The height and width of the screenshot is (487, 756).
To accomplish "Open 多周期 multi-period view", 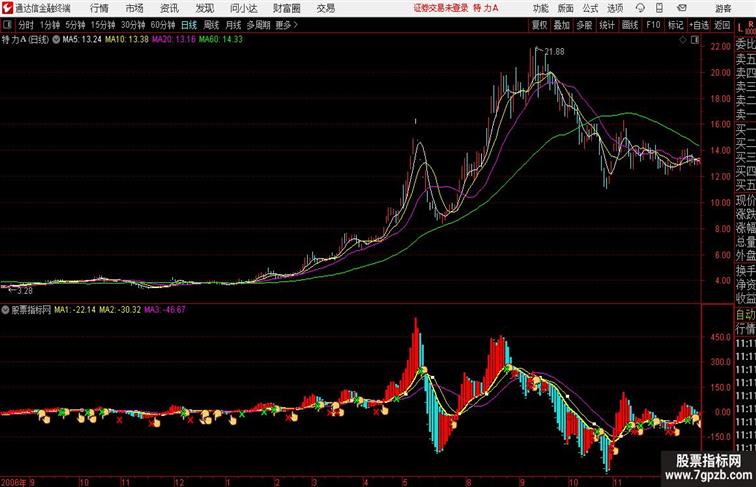I will pos(258,25).
